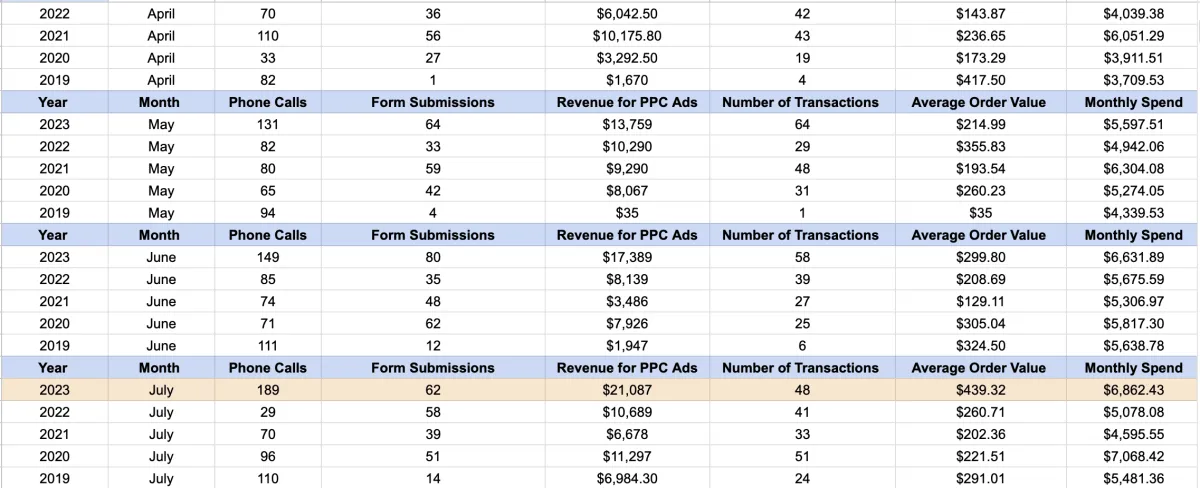The width and height of the screenshot is (1200, 488).
Task: Select the Year header above the May rows
Action: click(x=53, y=102)
